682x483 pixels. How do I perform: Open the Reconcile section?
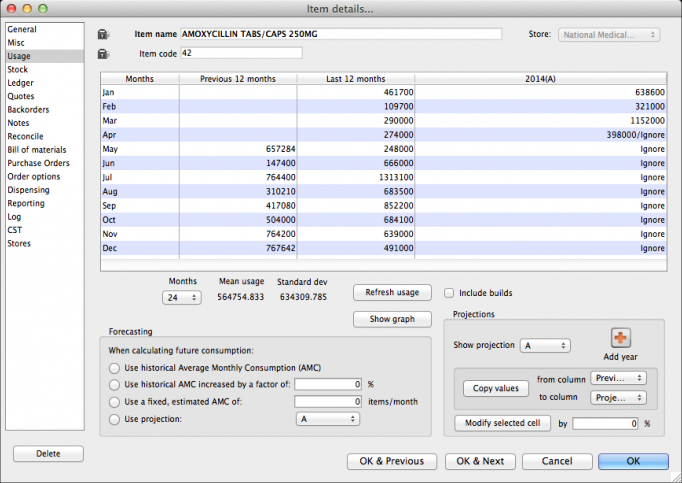click(x=45, y=136)
